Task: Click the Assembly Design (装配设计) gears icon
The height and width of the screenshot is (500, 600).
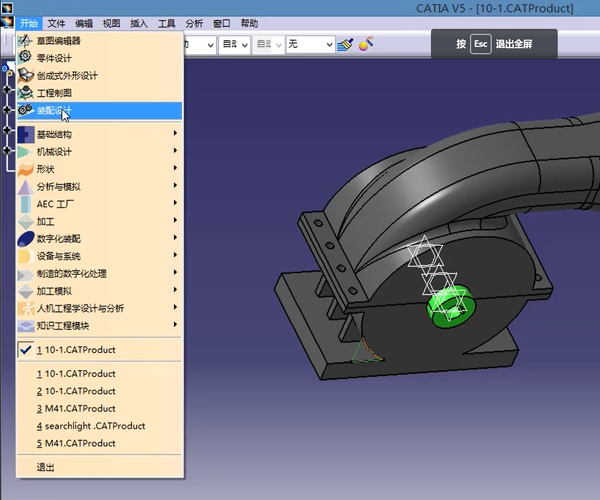Action: click(26, 110)
